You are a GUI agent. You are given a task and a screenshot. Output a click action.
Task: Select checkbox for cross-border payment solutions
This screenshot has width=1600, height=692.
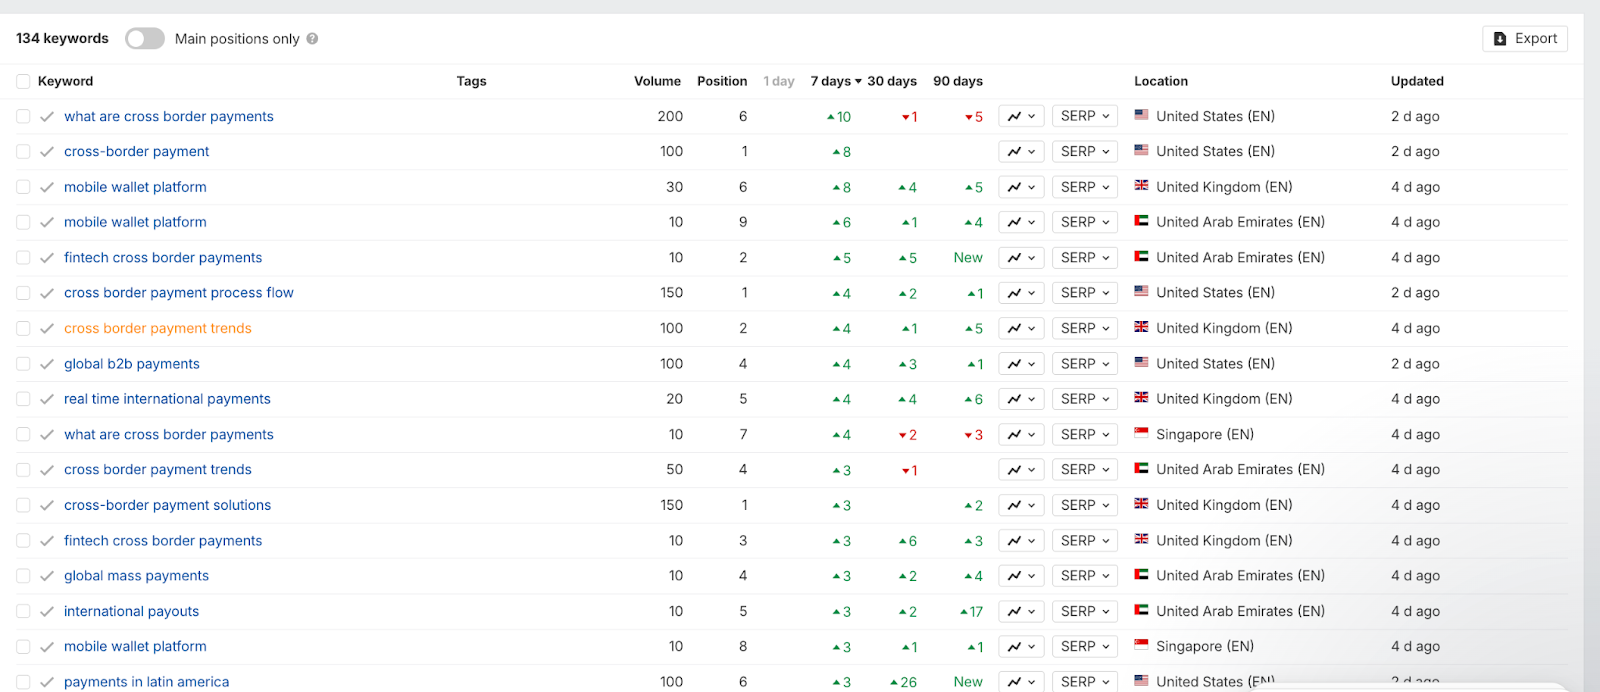(23, 505)
